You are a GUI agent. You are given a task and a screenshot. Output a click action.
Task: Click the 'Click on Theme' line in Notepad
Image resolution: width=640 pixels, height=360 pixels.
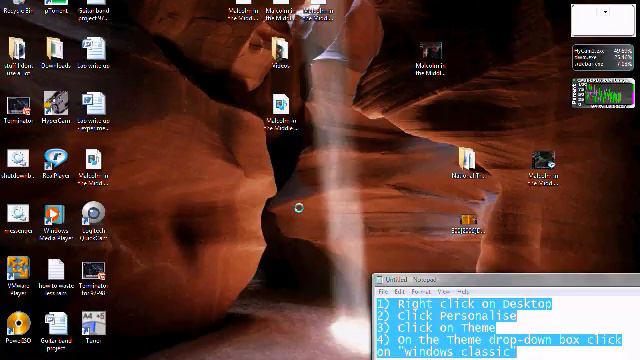436,328
